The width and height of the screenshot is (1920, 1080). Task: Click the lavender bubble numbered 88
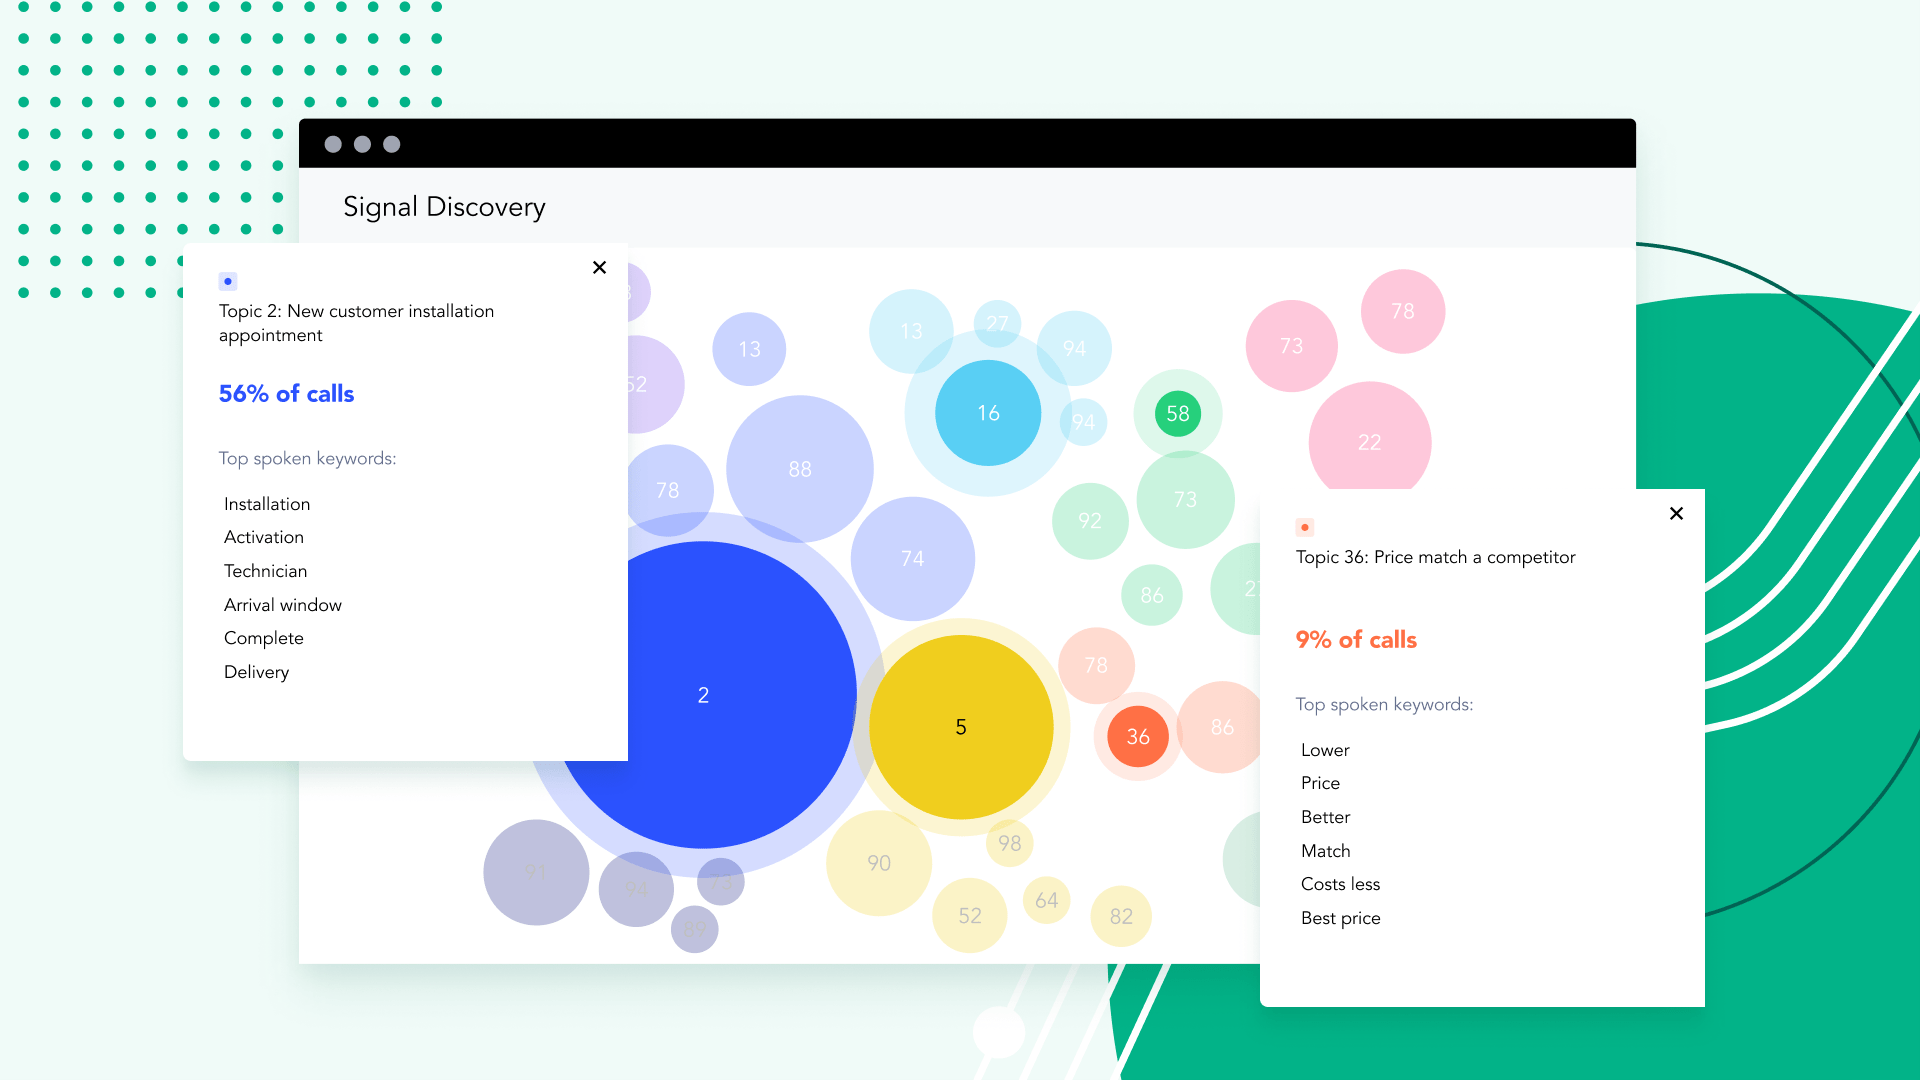(x=799, y=467)
